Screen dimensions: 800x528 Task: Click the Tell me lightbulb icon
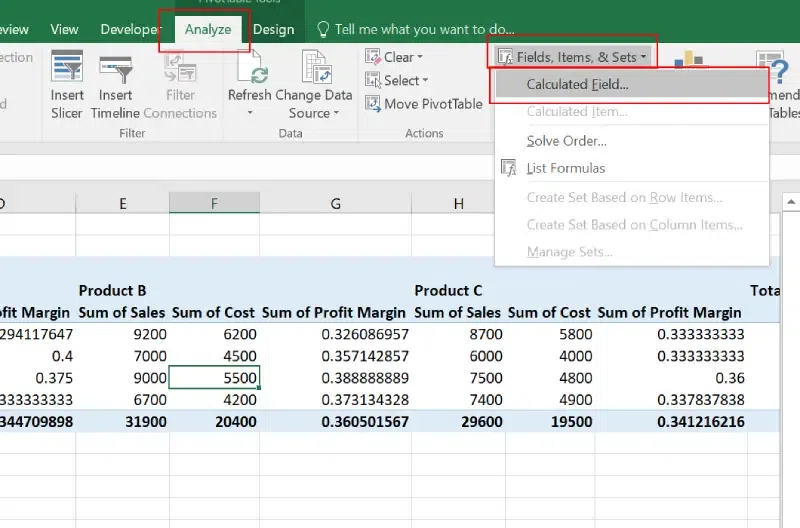(322, 30)
